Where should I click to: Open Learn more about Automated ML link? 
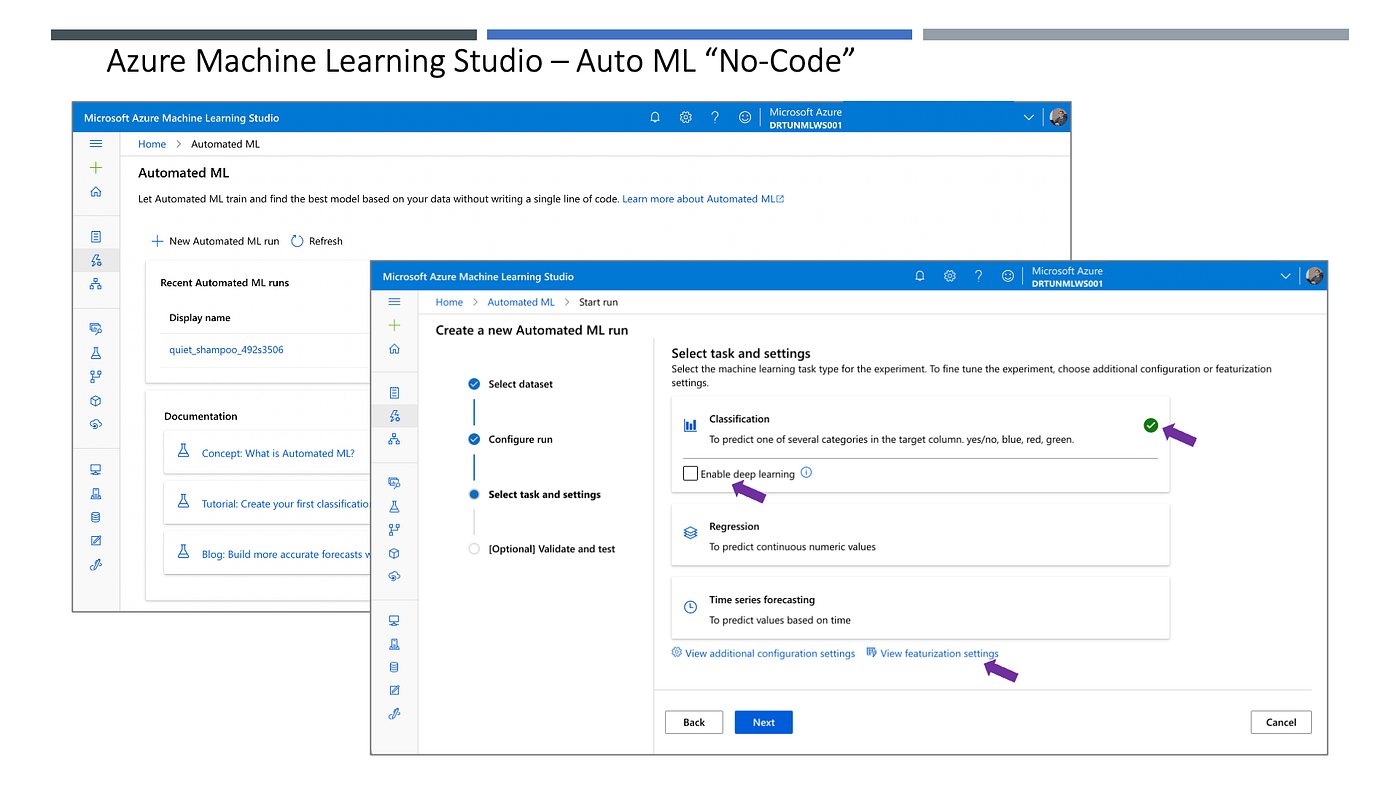pyautogui.click(x=703, y=199)
